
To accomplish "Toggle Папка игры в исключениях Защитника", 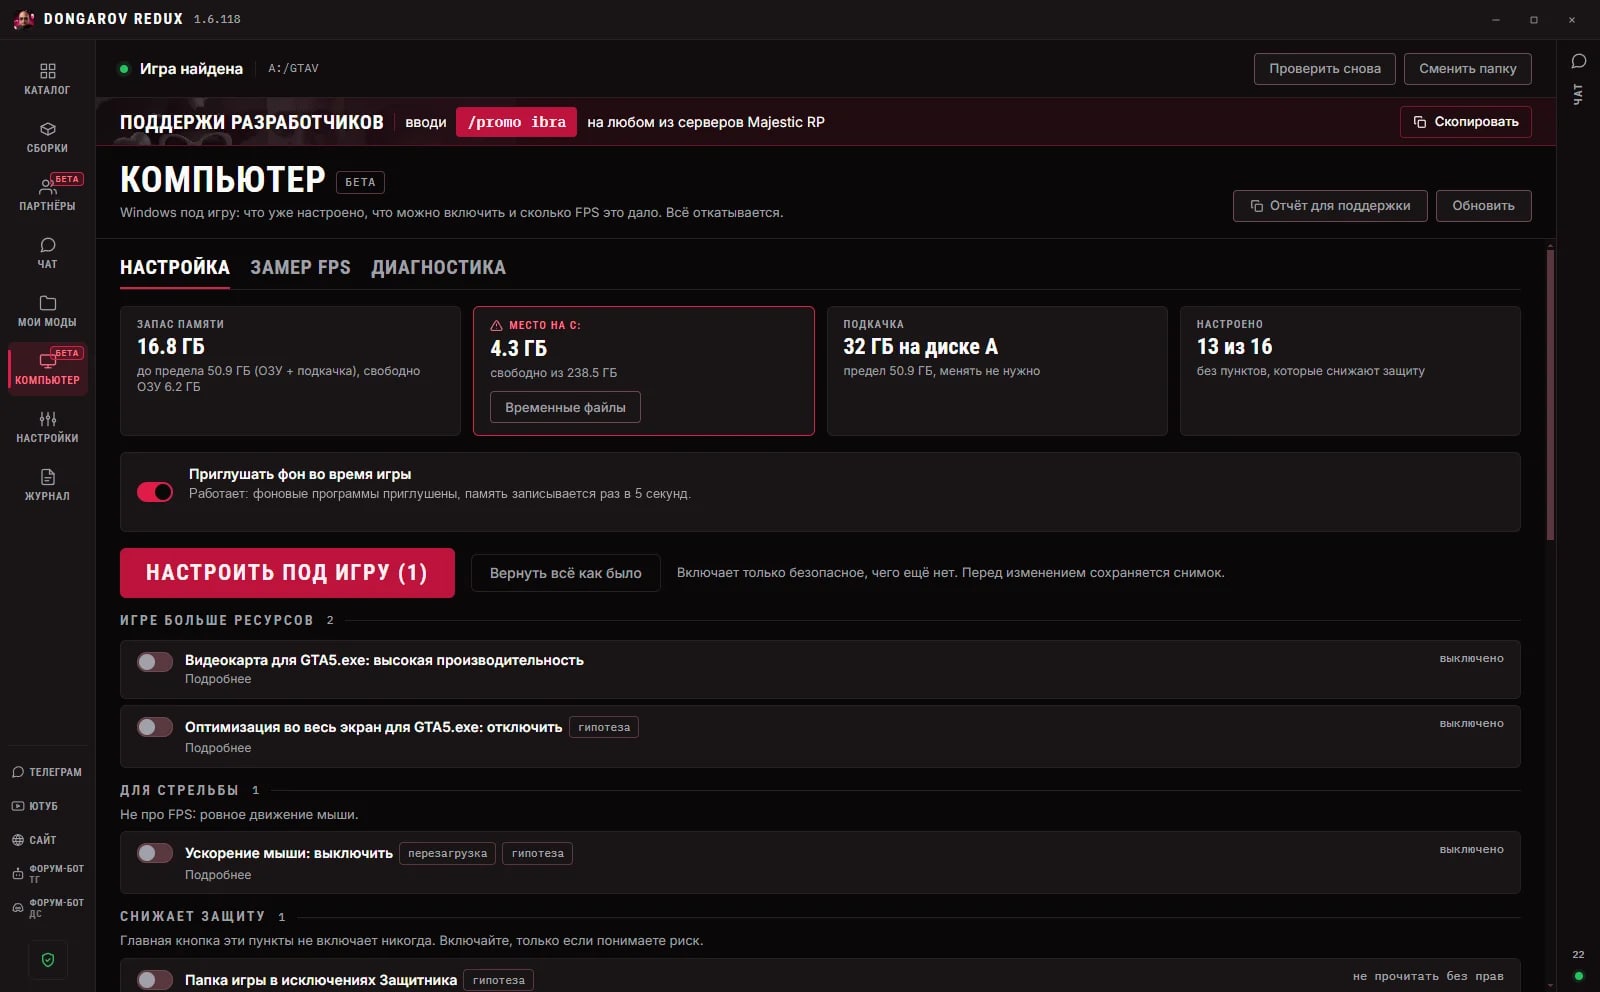I will coord(155,980).
